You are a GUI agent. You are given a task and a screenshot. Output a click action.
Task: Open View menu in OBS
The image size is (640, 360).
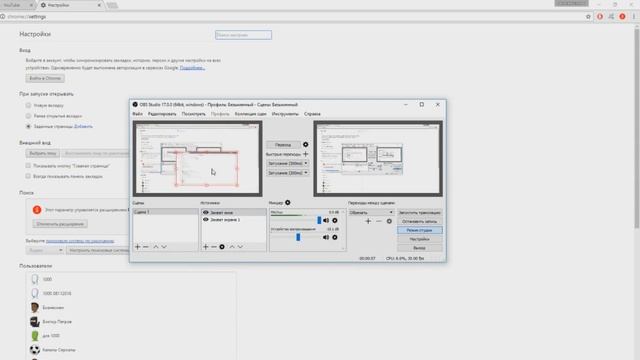pyautogui.click(x=193, y=114)
